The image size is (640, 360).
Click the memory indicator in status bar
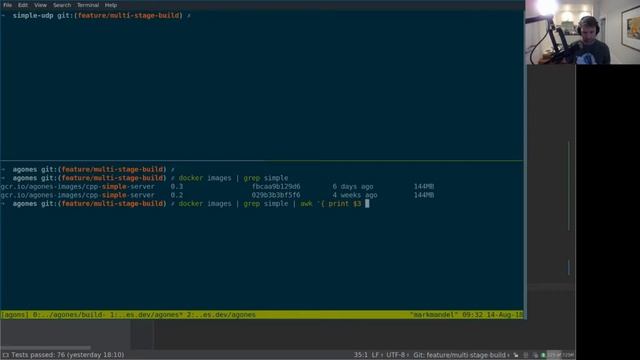tap(560, 355)
